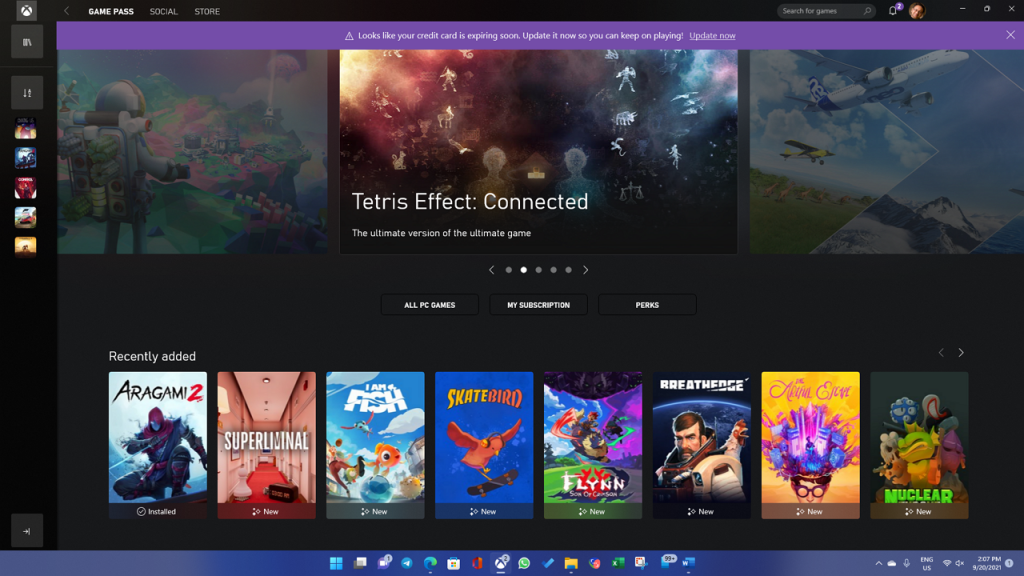Dismiss the credit card banner with the X
This screenshot has width=1024, height=576.
[x=1009, y=35]
